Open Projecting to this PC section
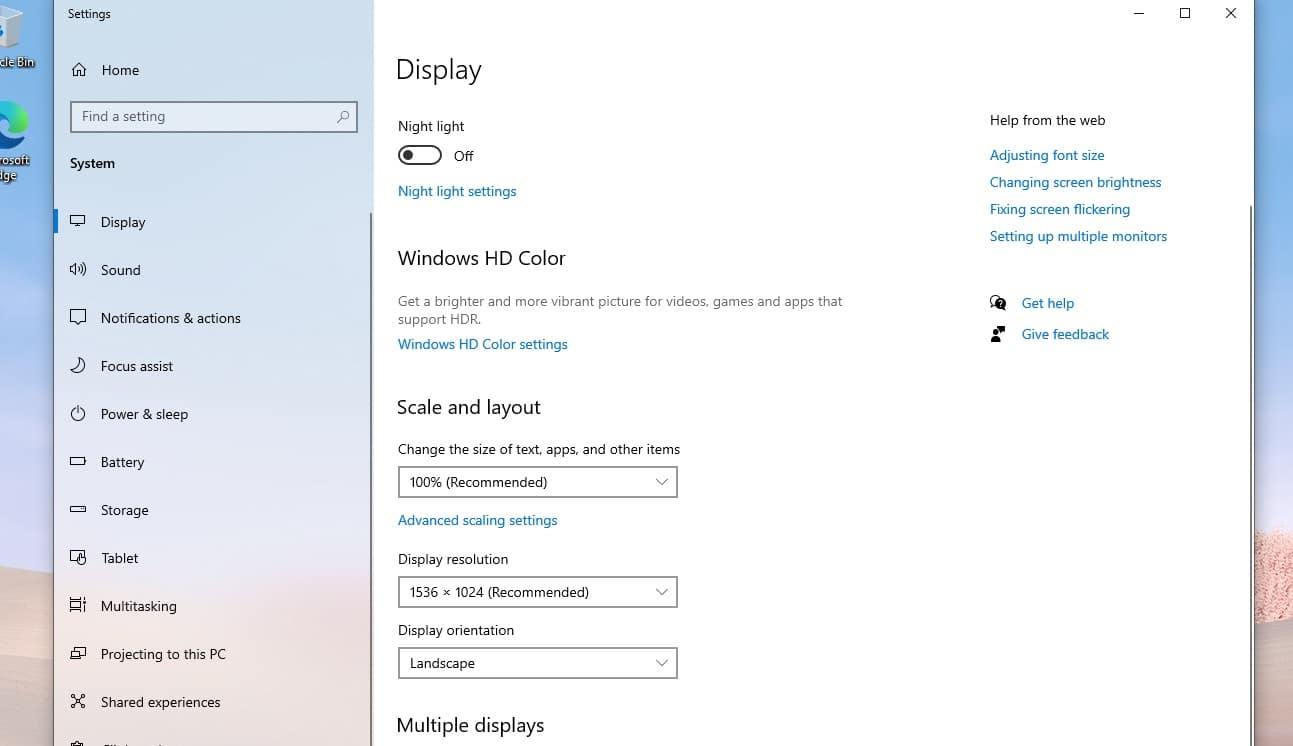 pyautogui.click(x=163, y=654)
